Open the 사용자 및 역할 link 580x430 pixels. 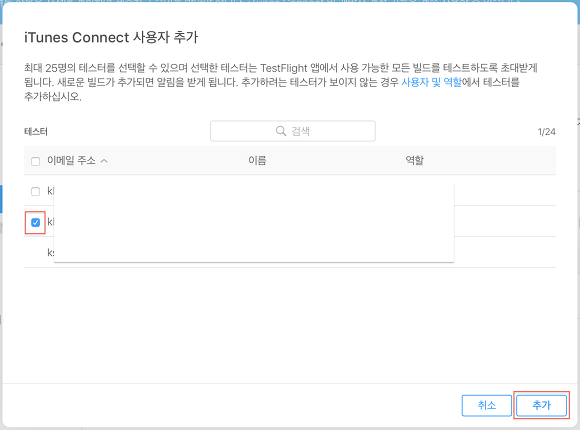(431, 82)
